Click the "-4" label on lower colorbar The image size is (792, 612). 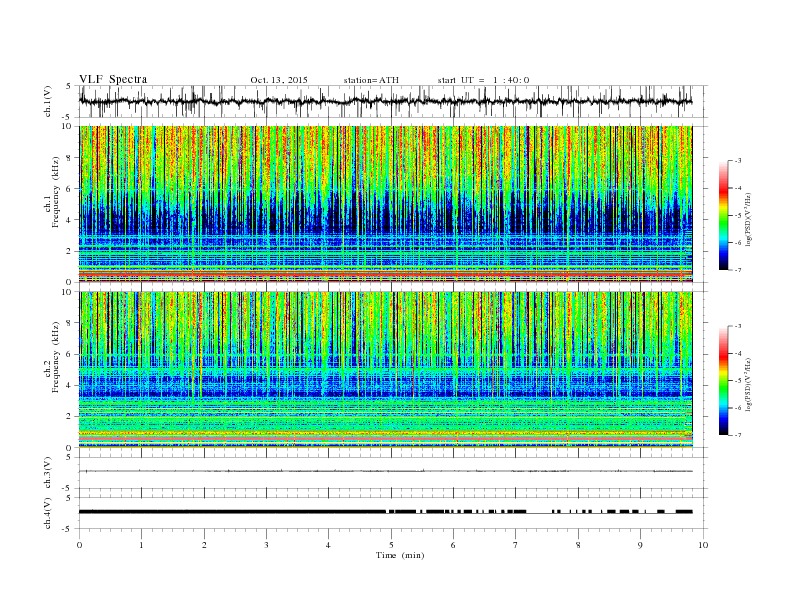click(738, 353)
